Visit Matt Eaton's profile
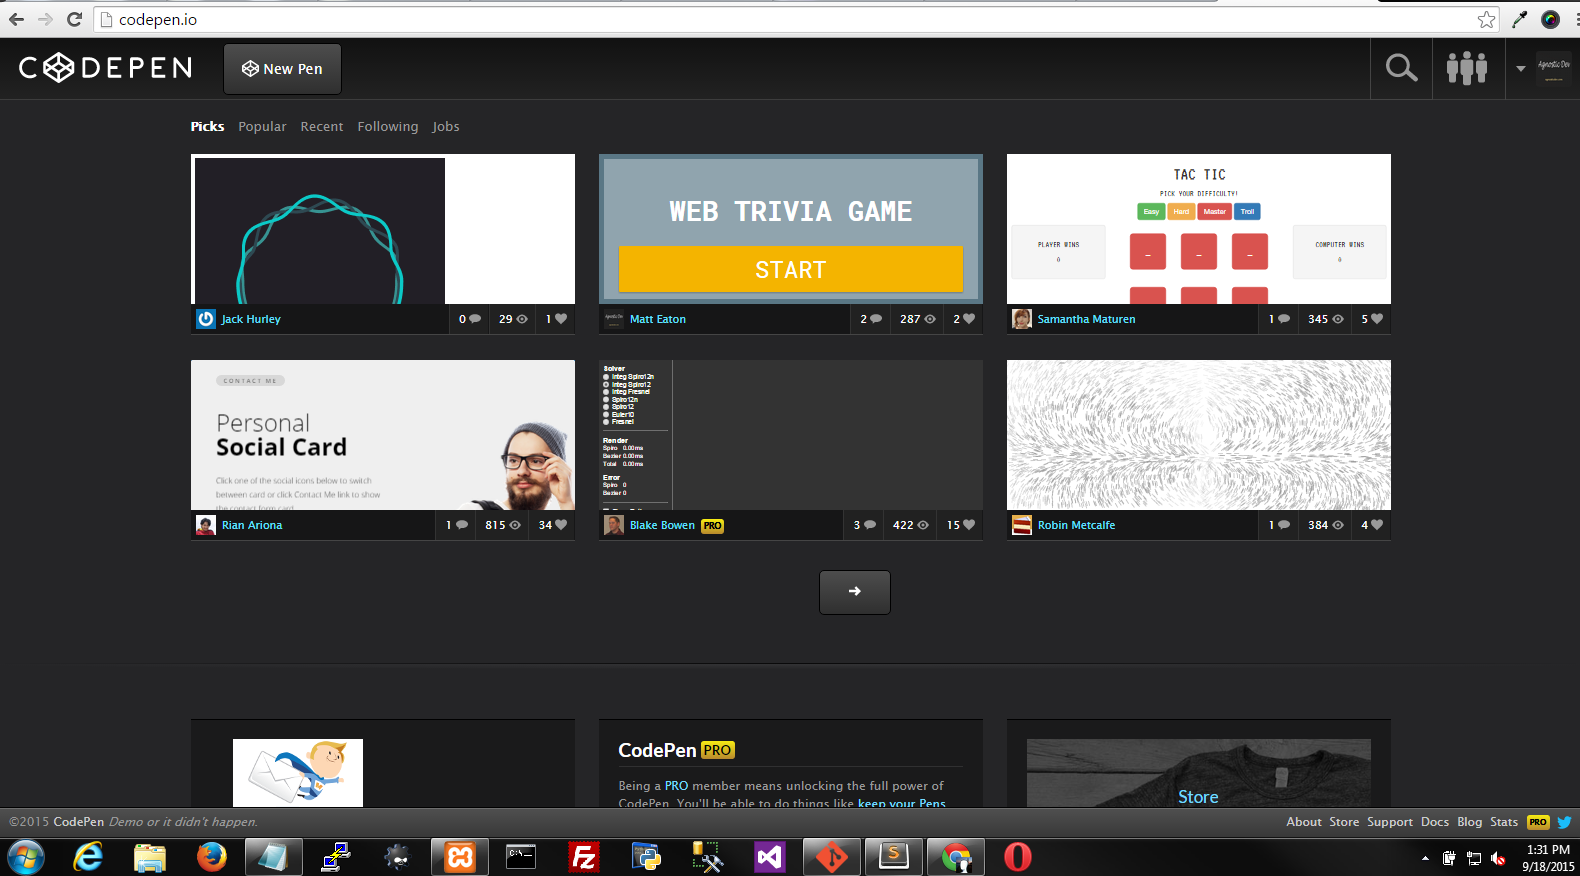Screen dimensions: 1580x876 [x=658, y=319]
